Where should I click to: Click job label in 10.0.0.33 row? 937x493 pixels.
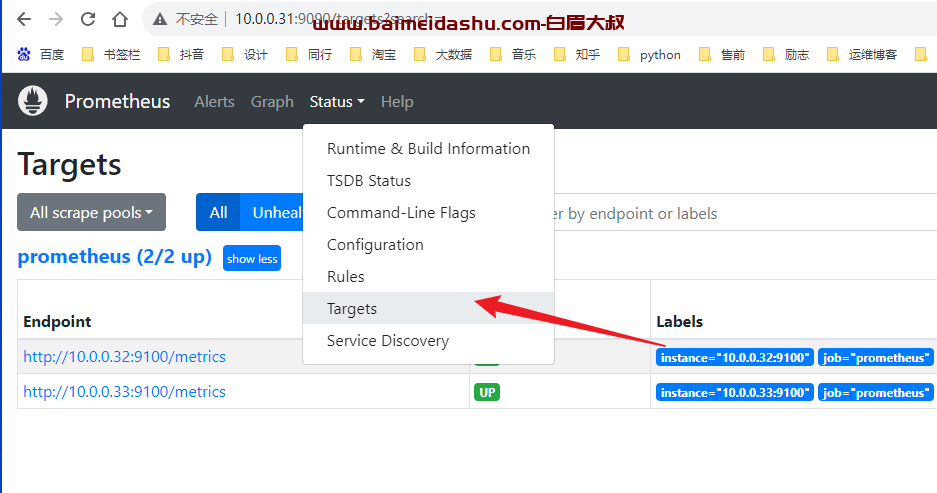click(875, 393)
